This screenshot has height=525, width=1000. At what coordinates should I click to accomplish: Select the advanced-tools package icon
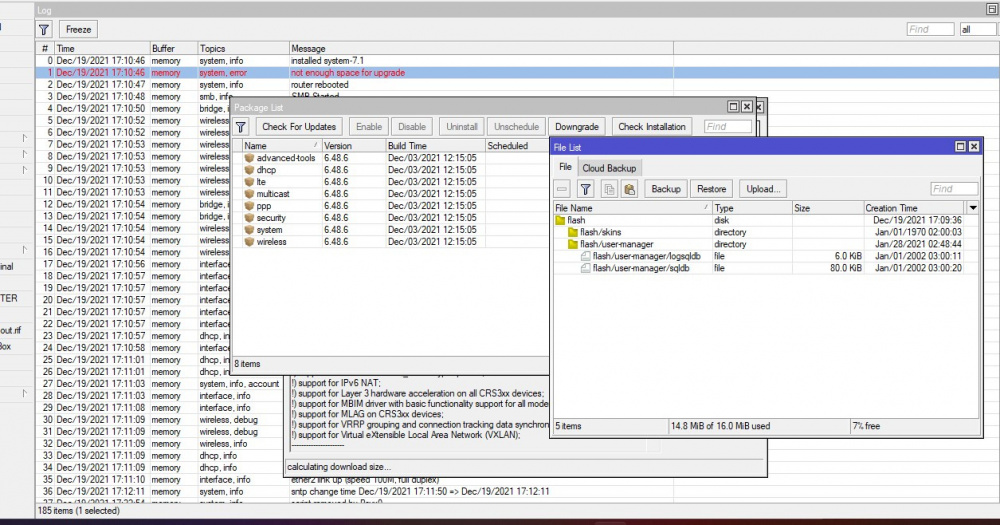pyautogui.click(x=249, y=158)
